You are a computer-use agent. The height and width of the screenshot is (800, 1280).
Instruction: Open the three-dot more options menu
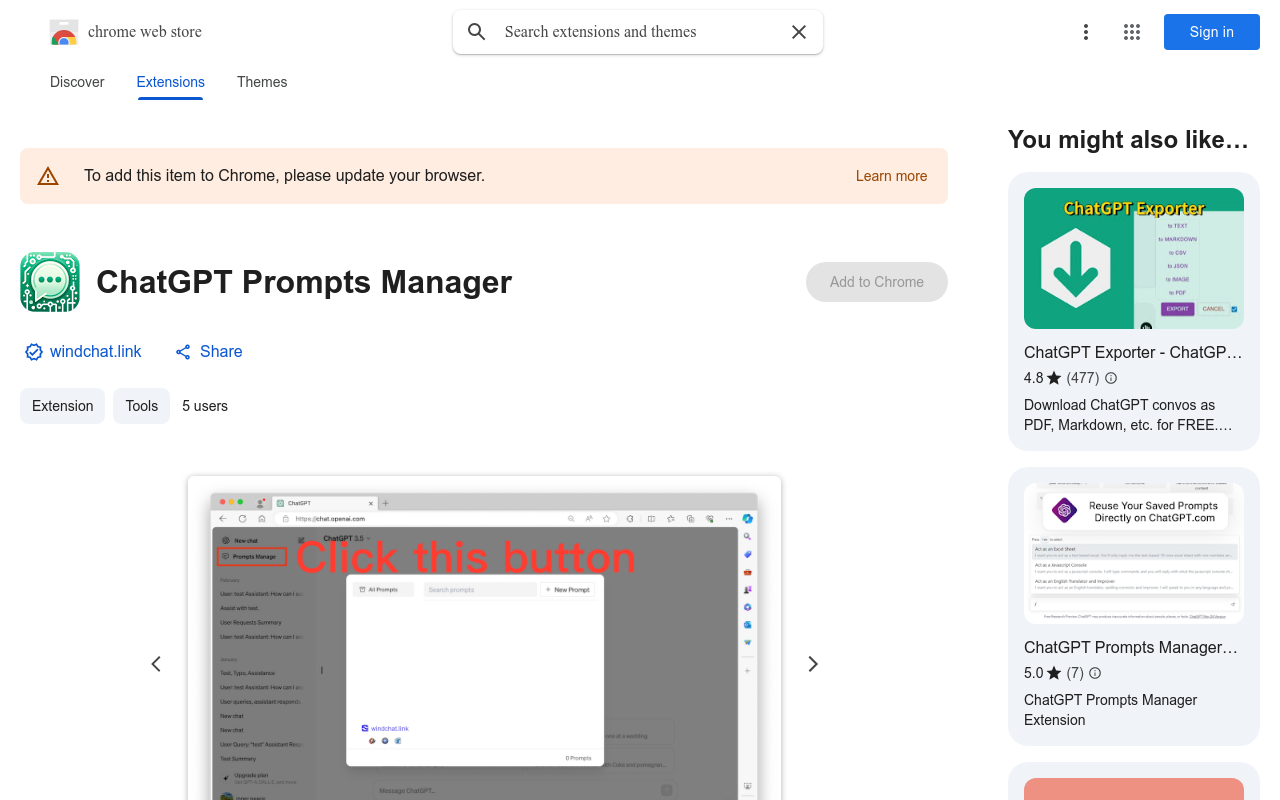1086,32
